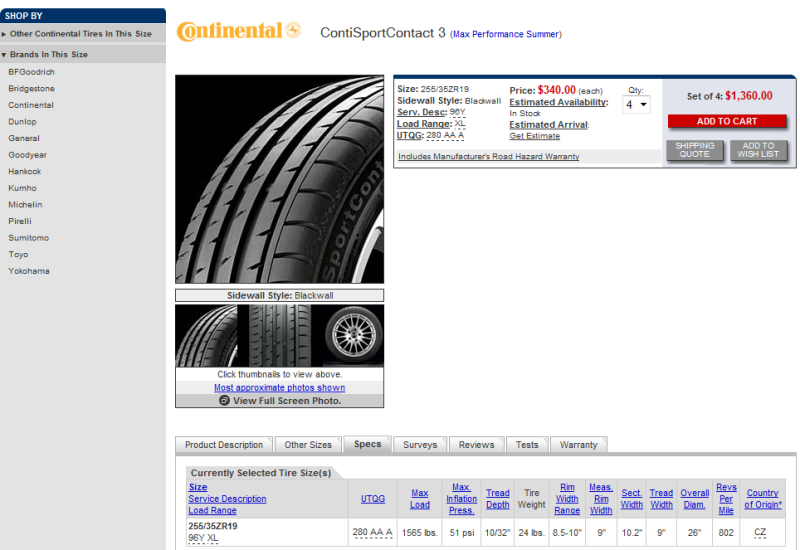The width and height of the screenshot is (800, 550).
Task: Open the Reviews tab
Action: tap(477, 445)
